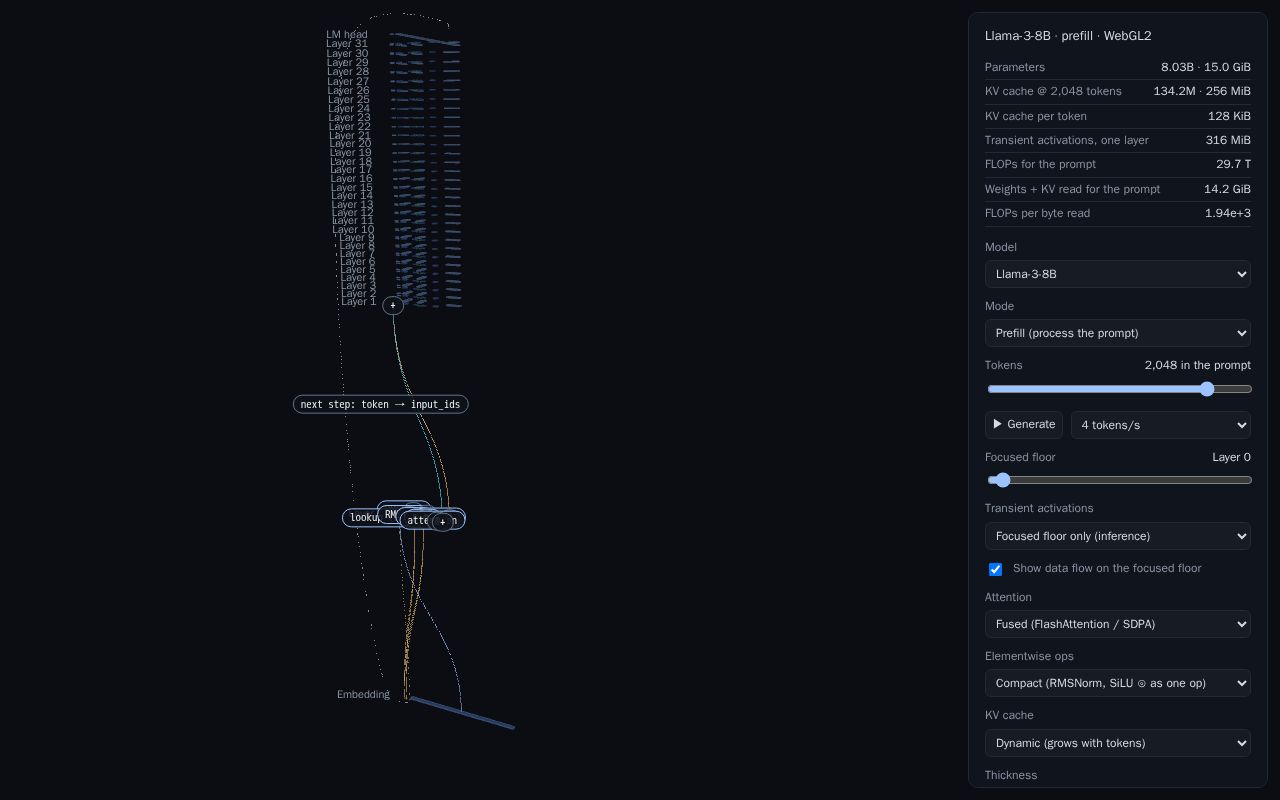
Task: Click the Embedding weight bar in the graph
Action: [x=462, y=713]
